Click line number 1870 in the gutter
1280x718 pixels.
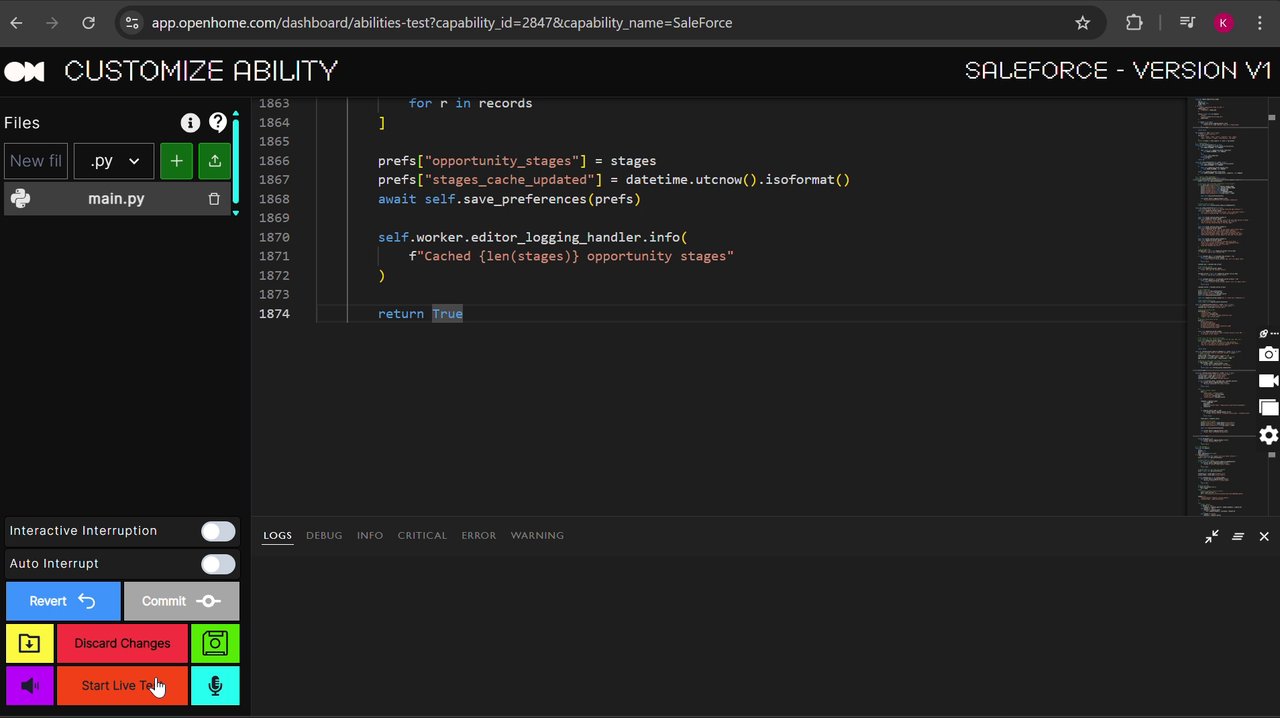click(x=274, y=238)
